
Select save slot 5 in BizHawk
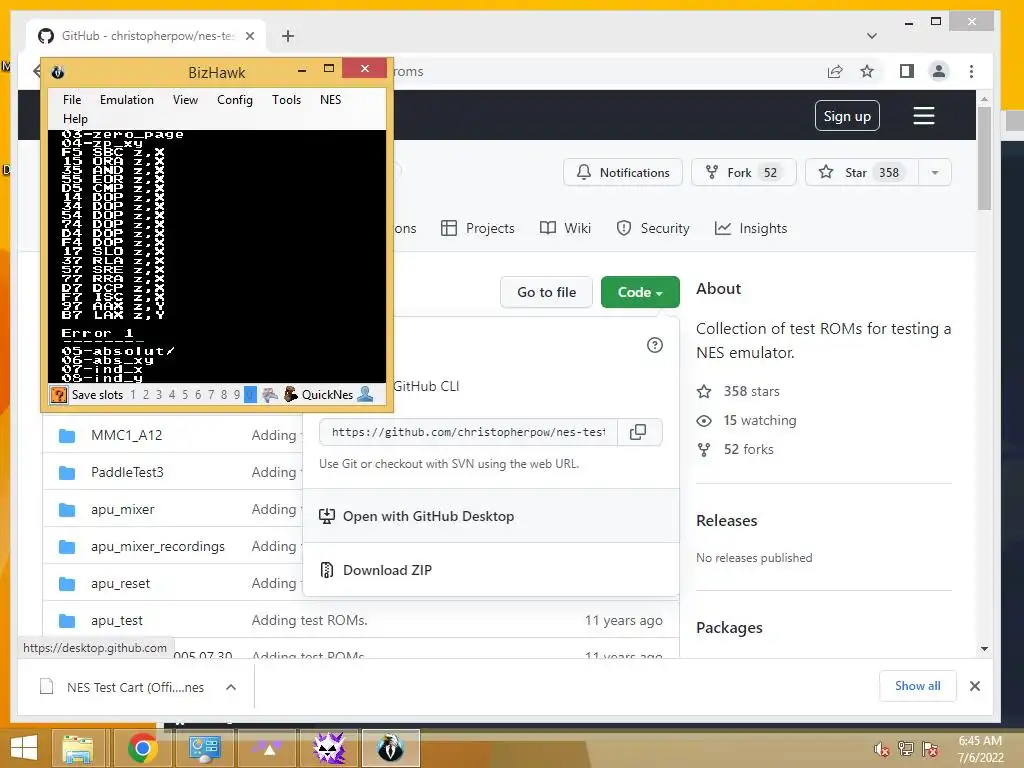coord(185,394)
